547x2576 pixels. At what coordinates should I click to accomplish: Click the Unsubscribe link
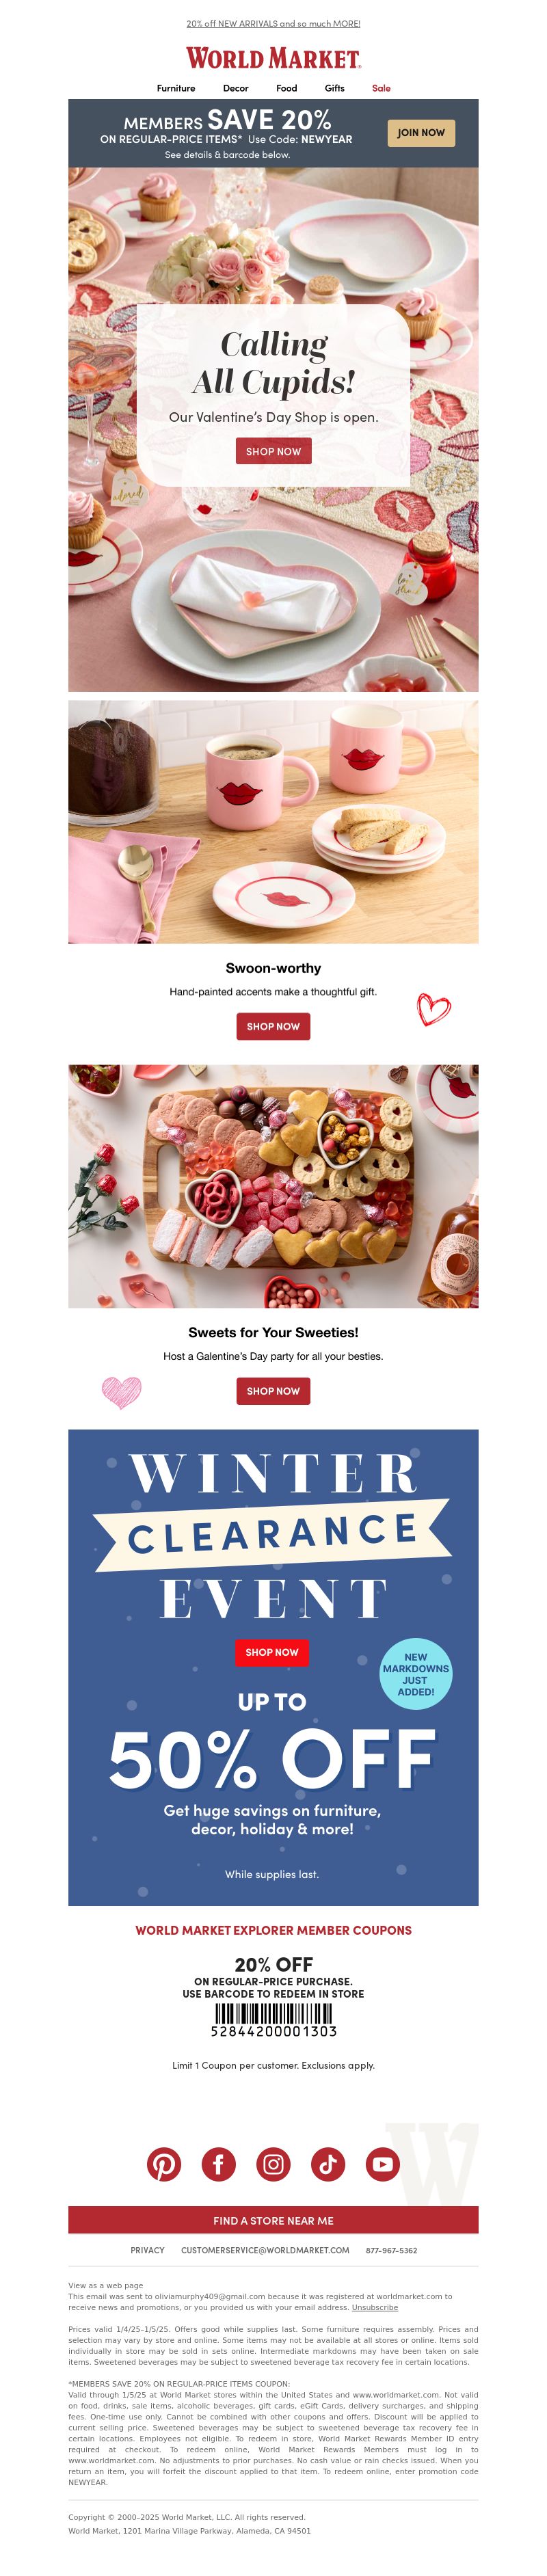coord(375,2308)
